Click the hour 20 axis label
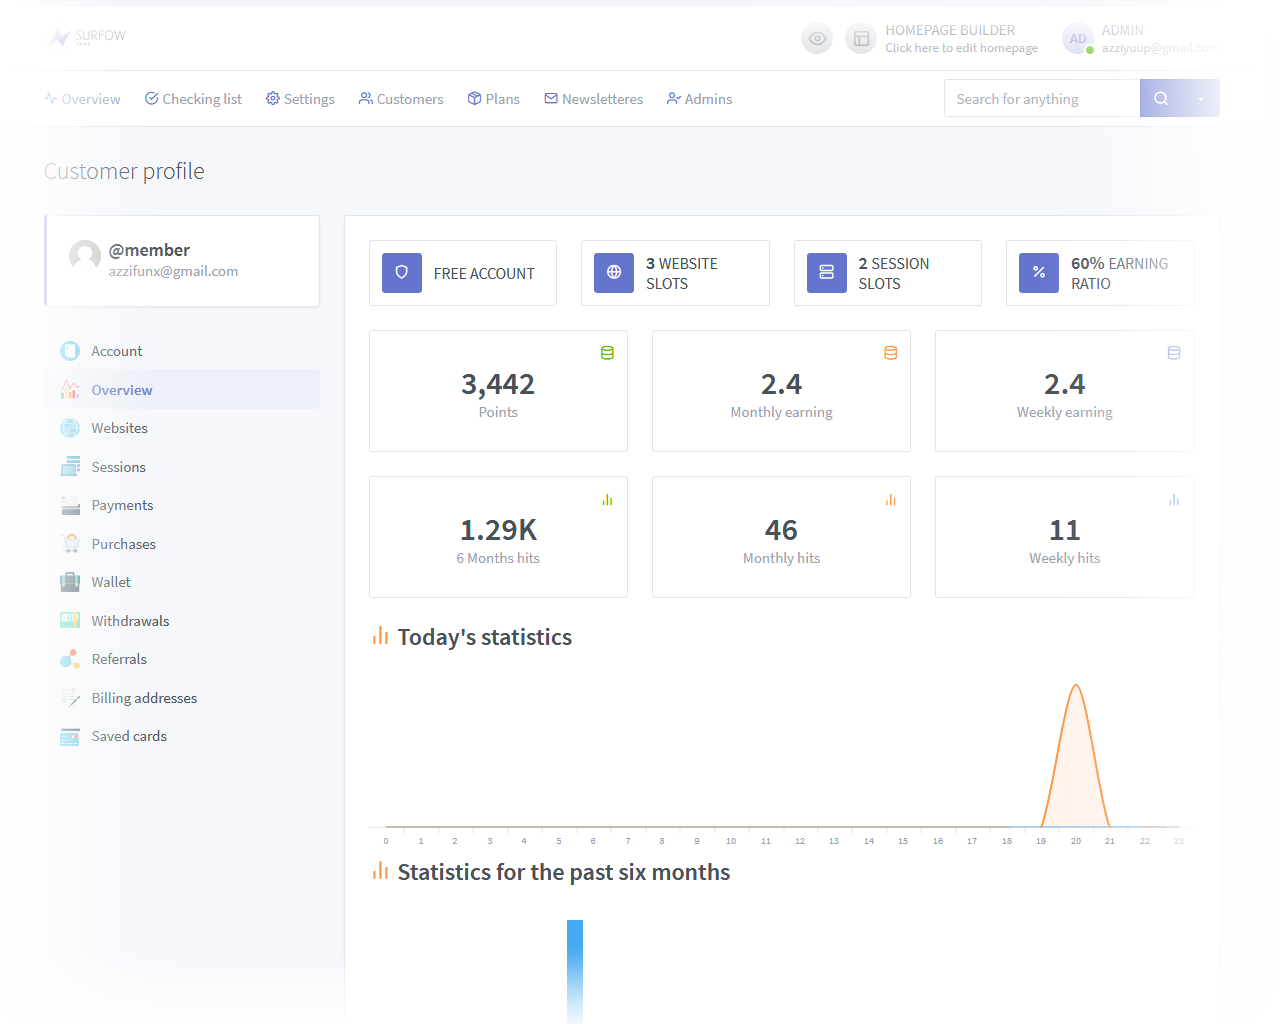 (x=1076, y=841)
